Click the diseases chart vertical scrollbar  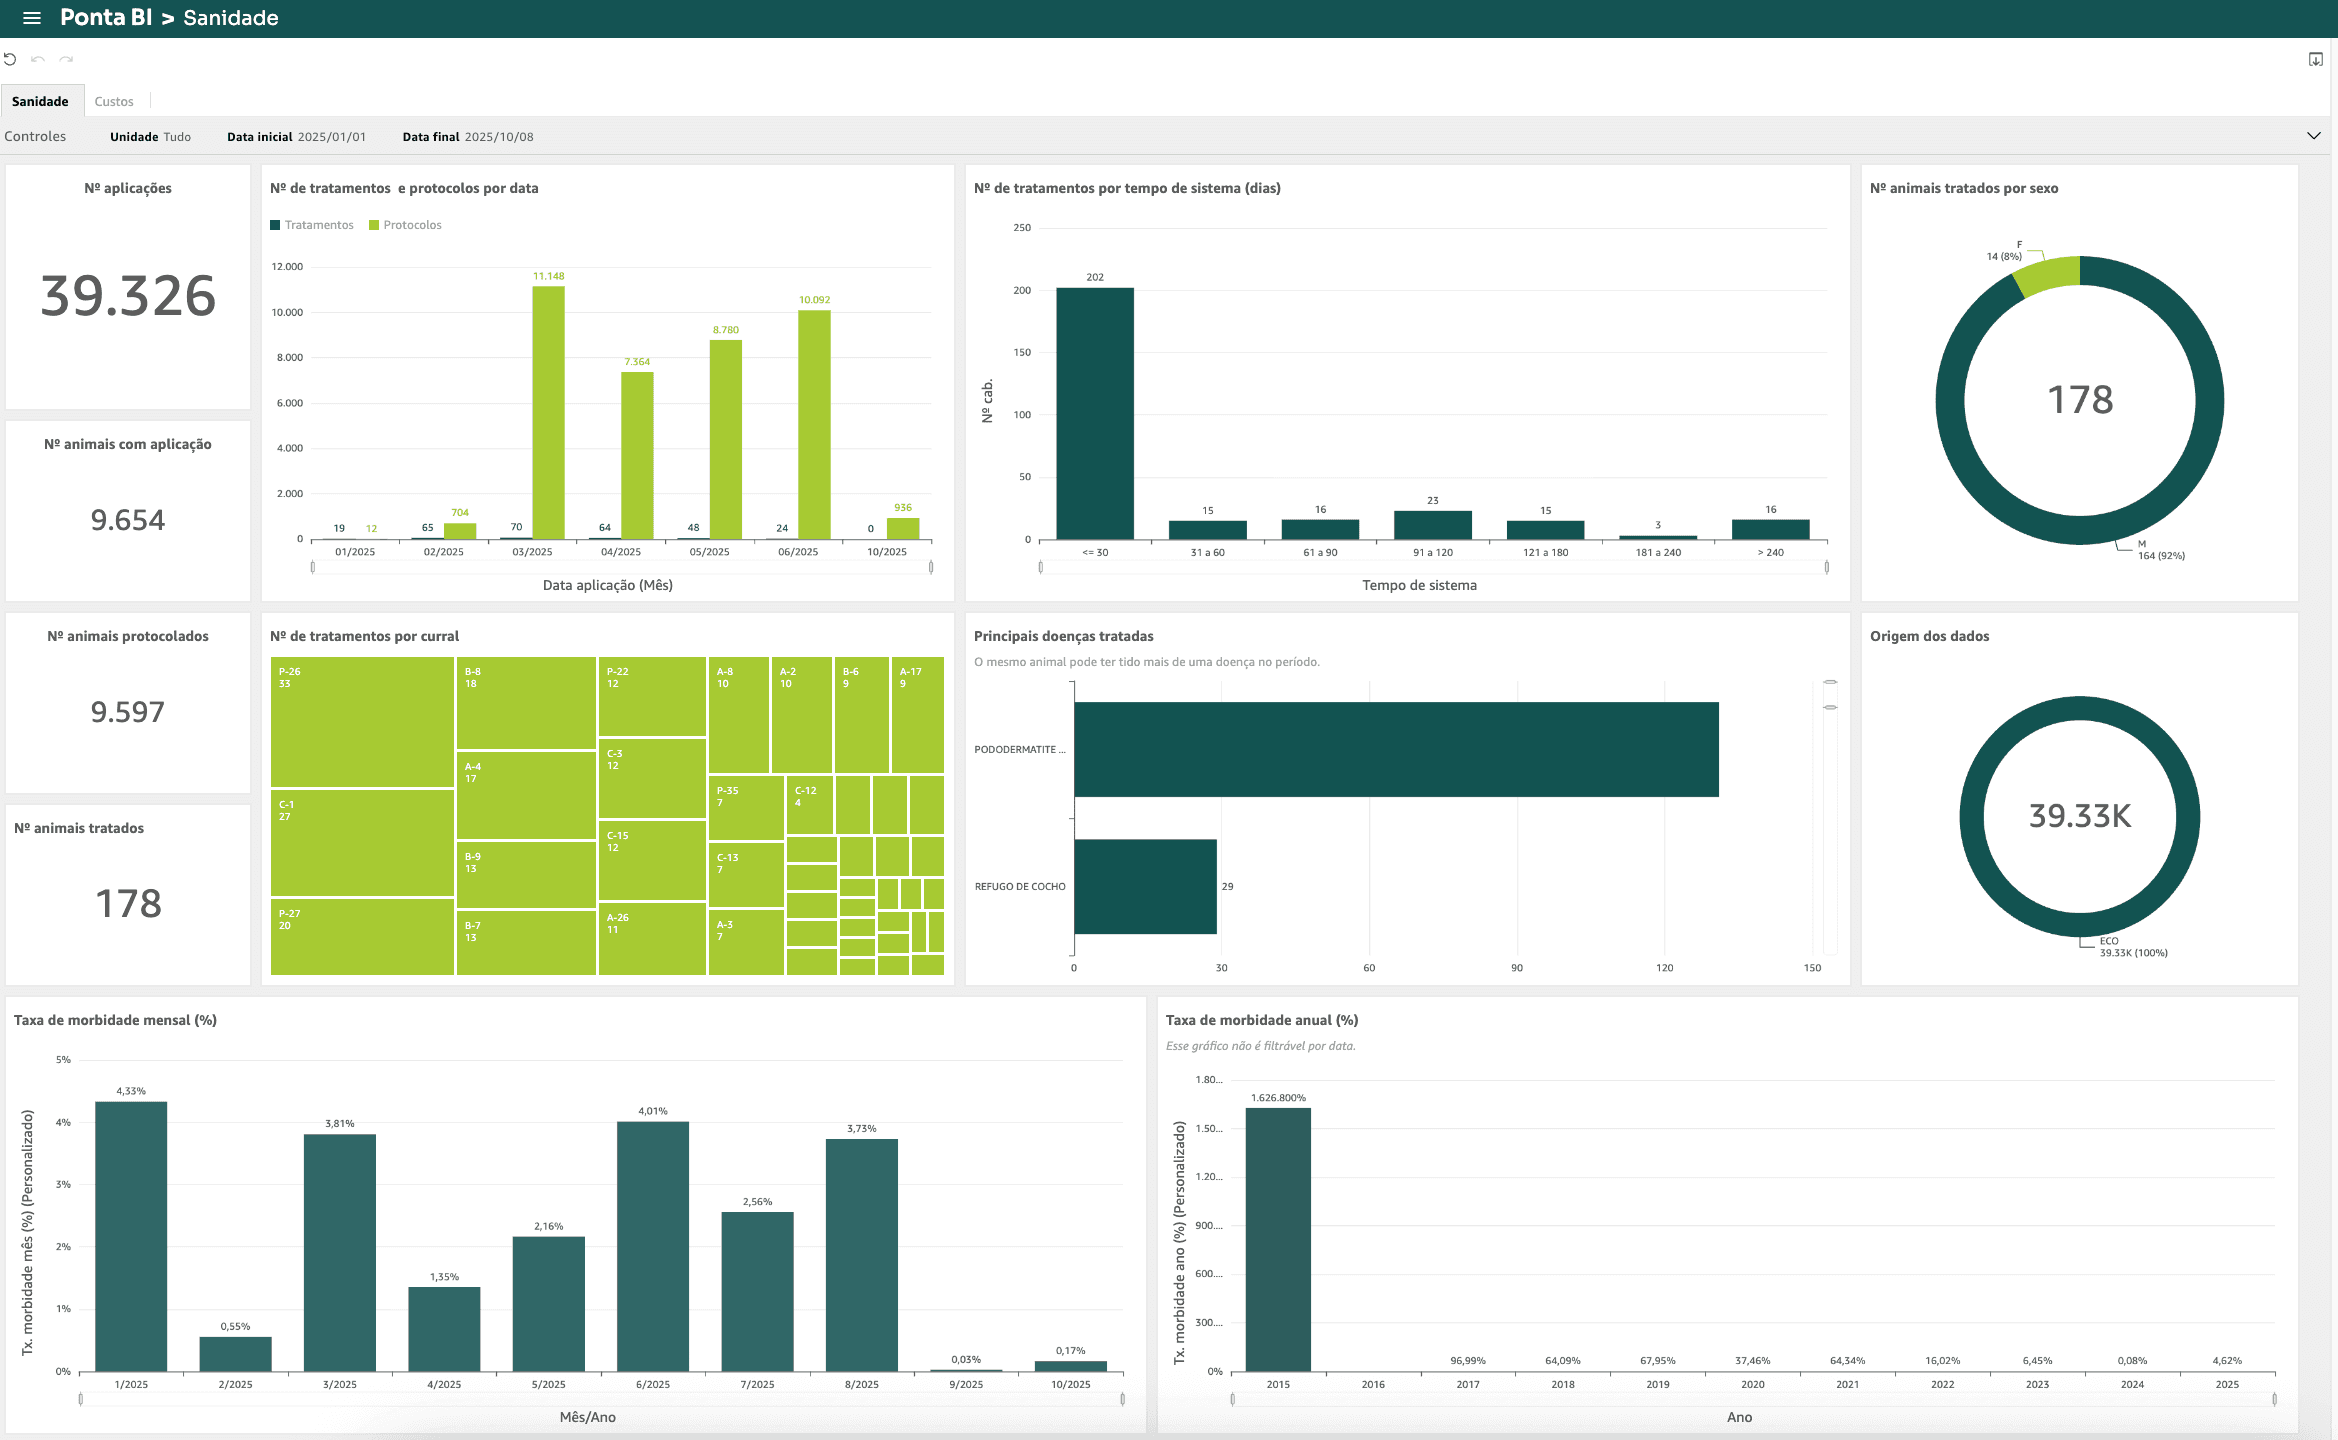(1830, 695)
